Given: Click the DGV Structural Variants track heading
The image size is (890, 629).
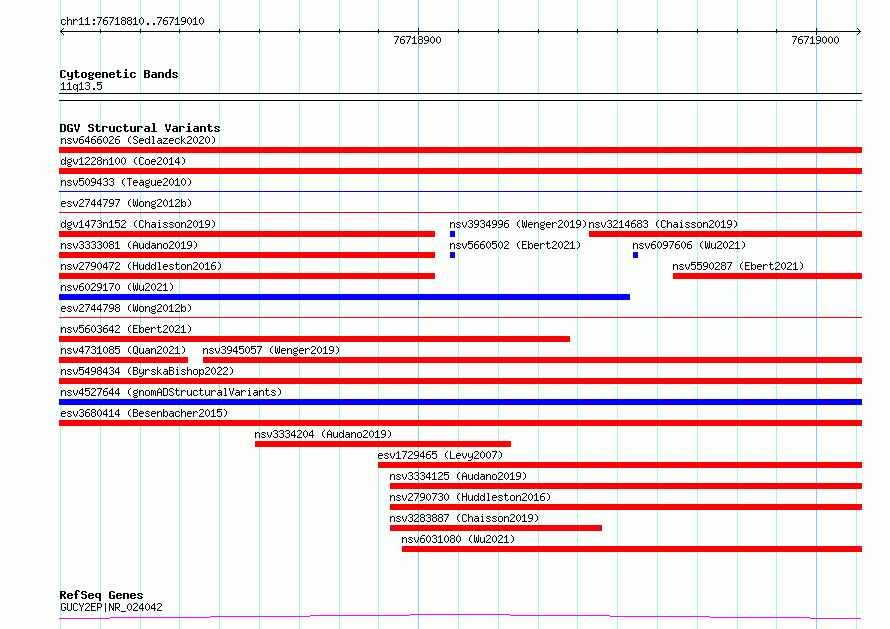Looking at the screenshot, I should coord(140,128).
